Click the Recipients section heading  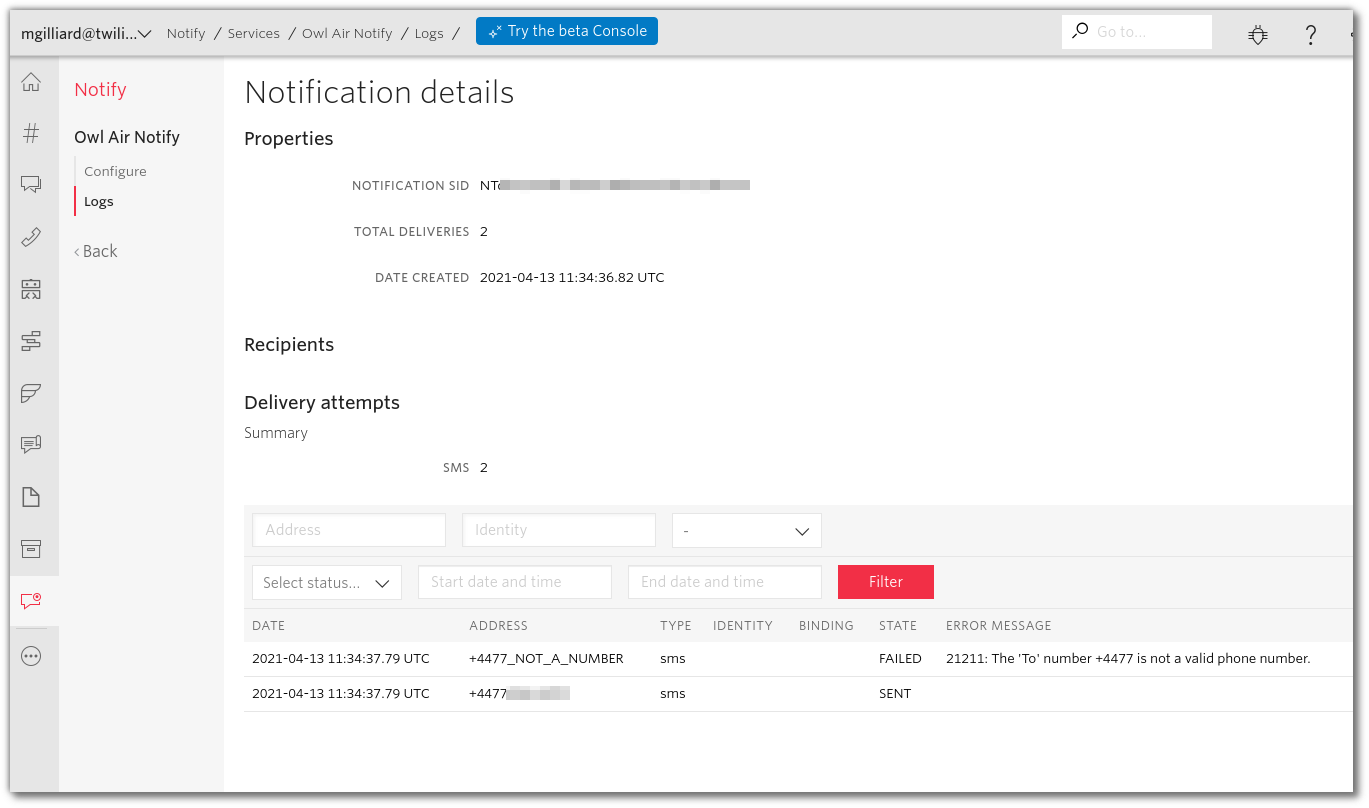289,345
